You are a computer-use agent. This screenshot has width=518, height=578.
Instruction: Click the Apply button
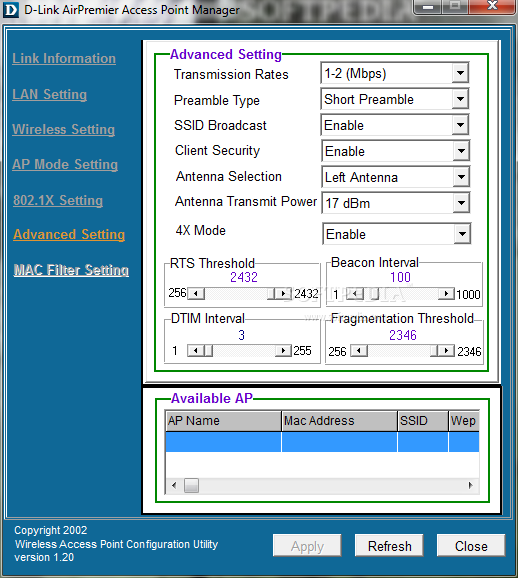pyautogui.click(x=307, y=546)
